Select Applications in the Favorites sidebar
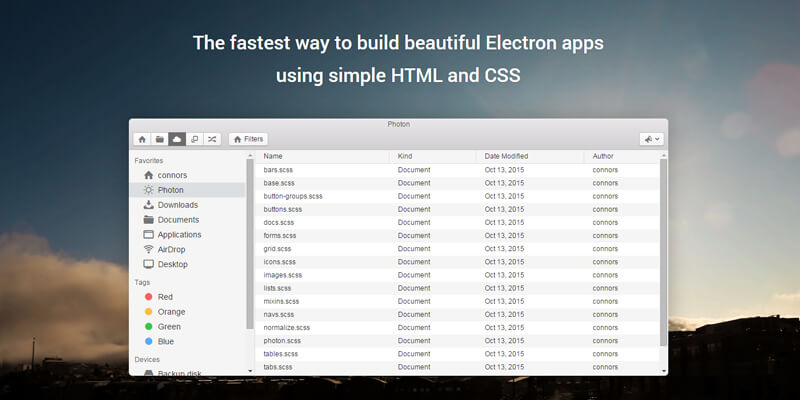 179,234
